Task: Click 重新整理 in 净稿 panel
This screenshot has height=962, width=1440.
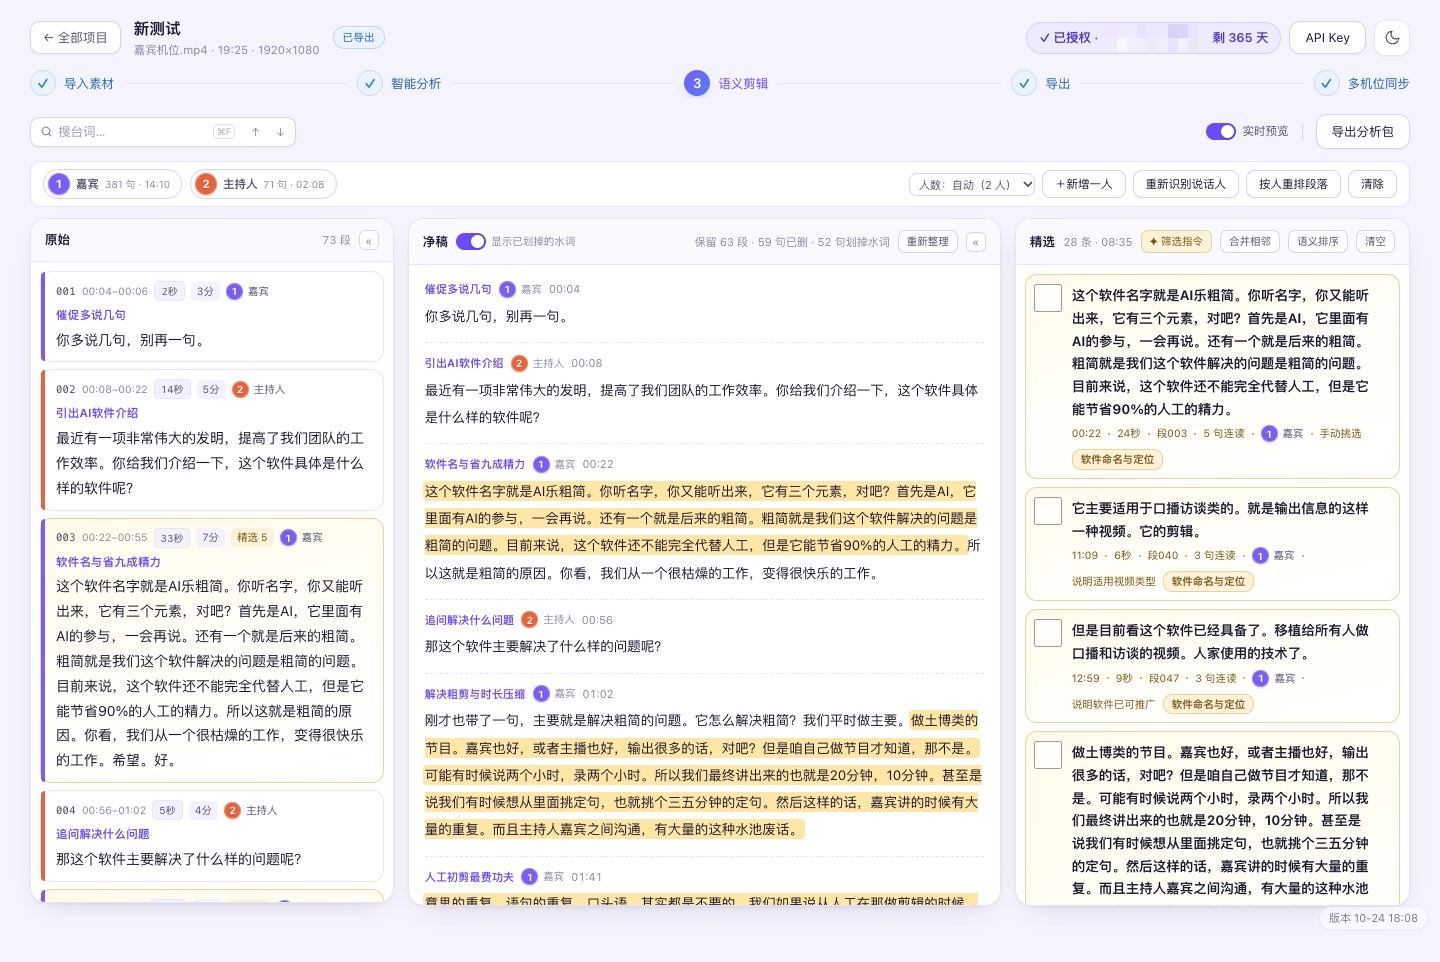Action: (x=927, y=242)
